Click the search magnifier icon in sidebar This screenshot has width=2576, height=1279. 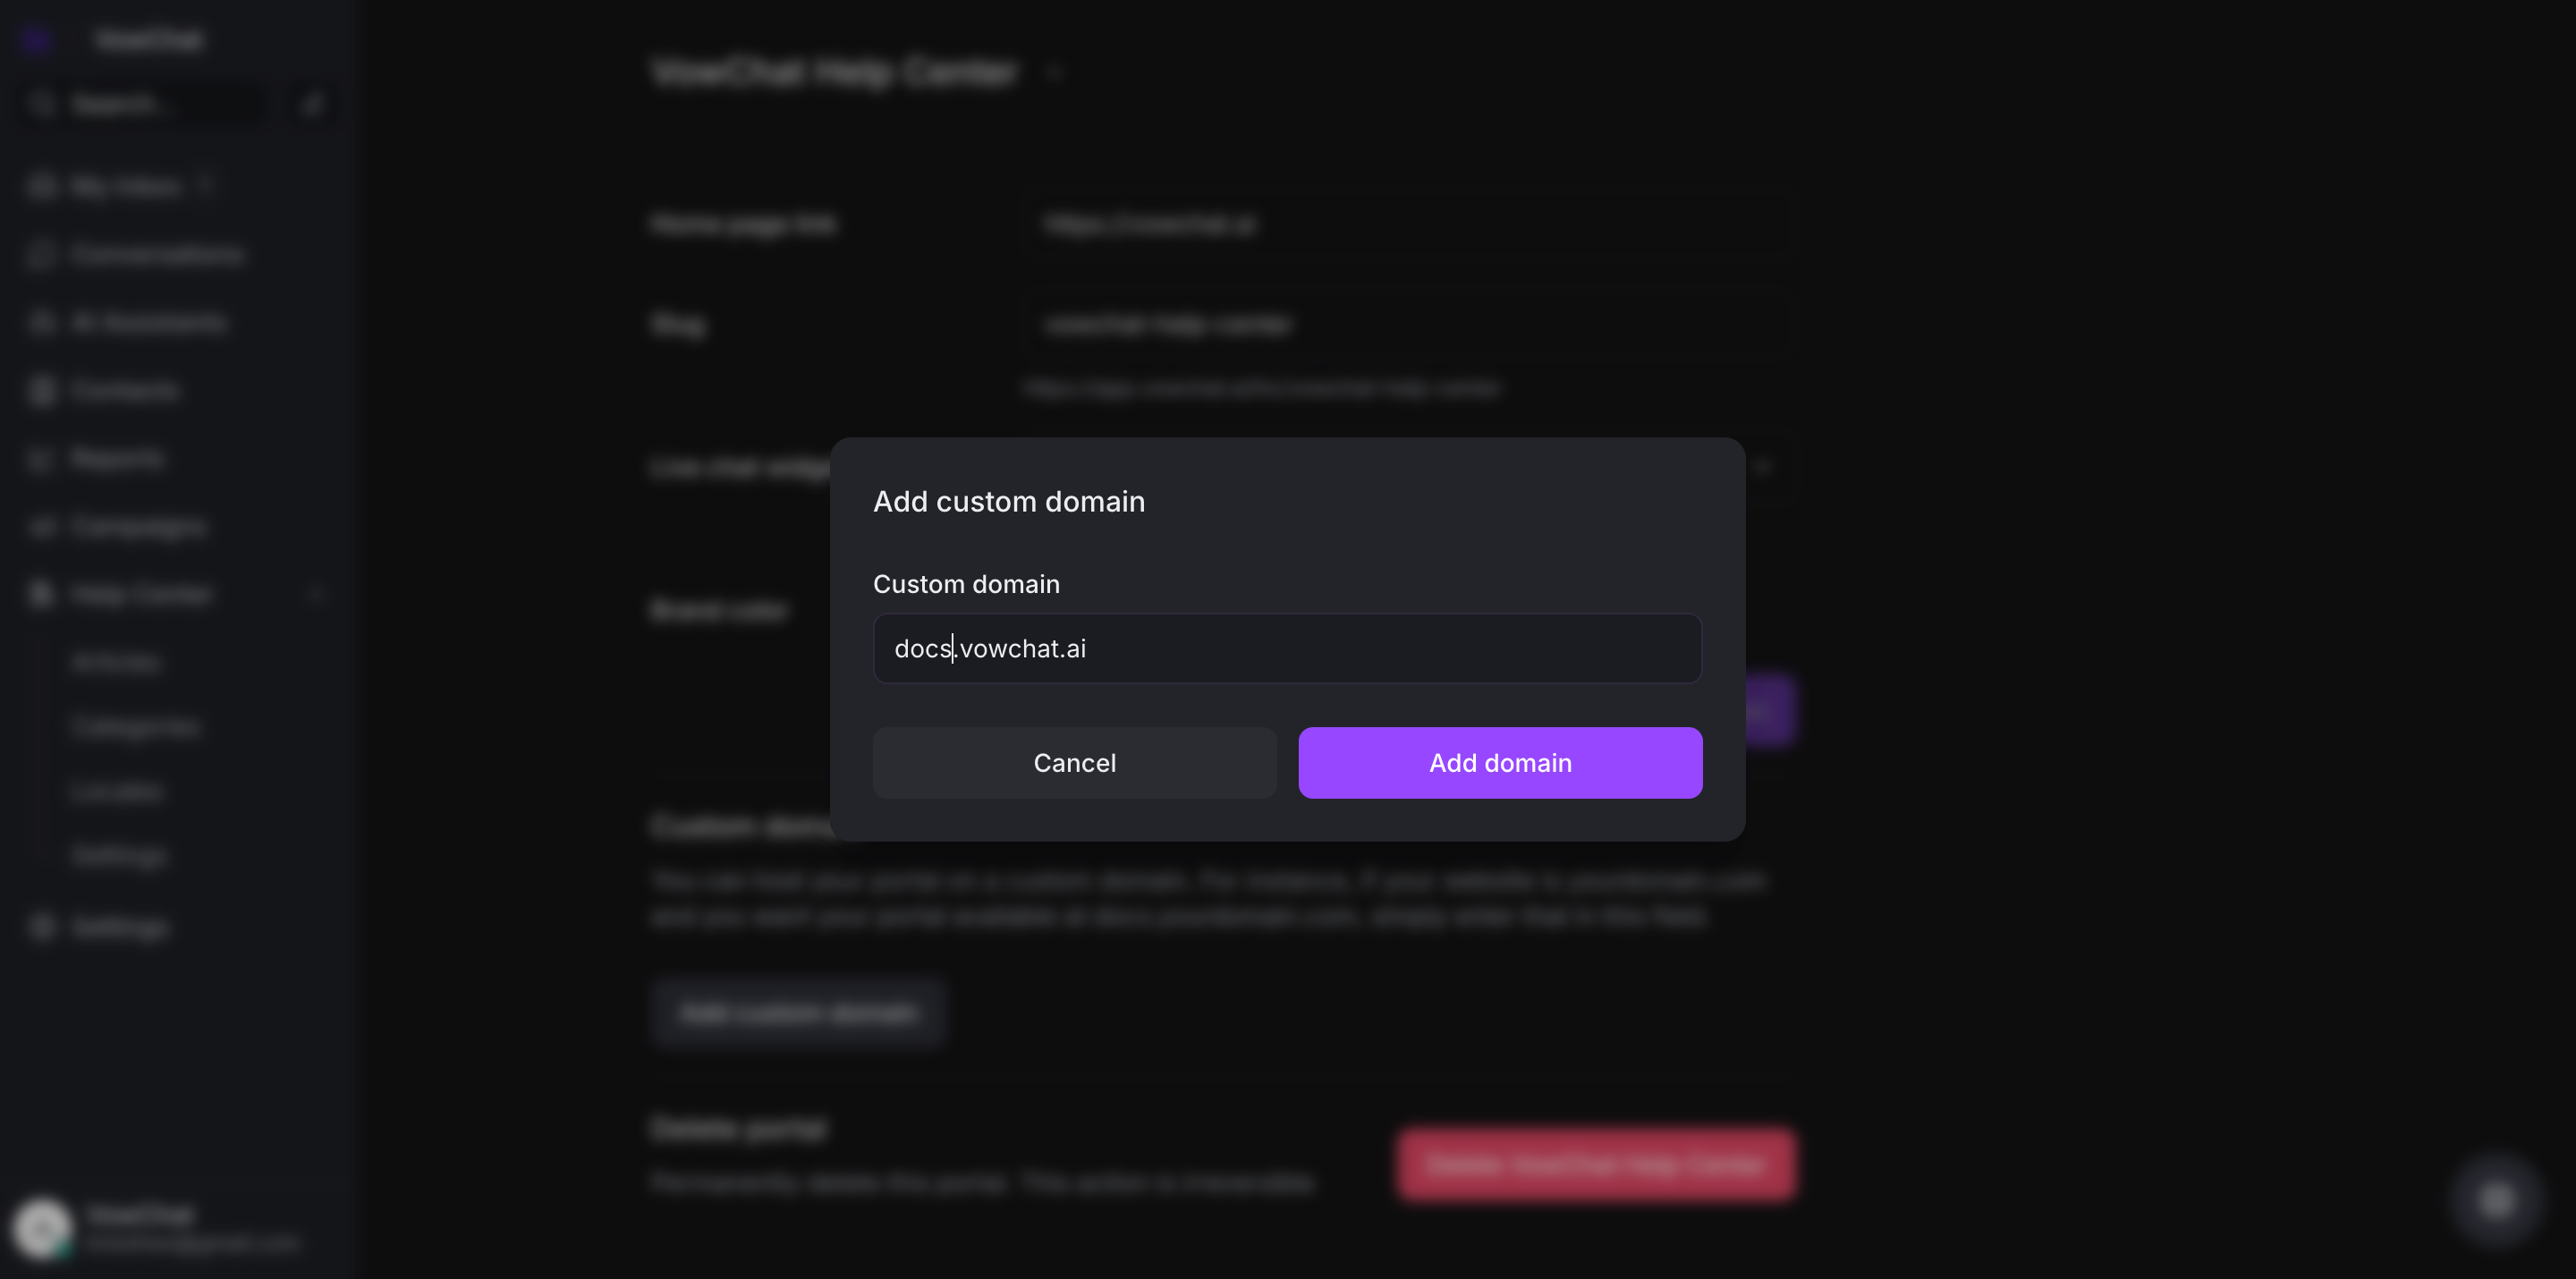pos(41,104)
